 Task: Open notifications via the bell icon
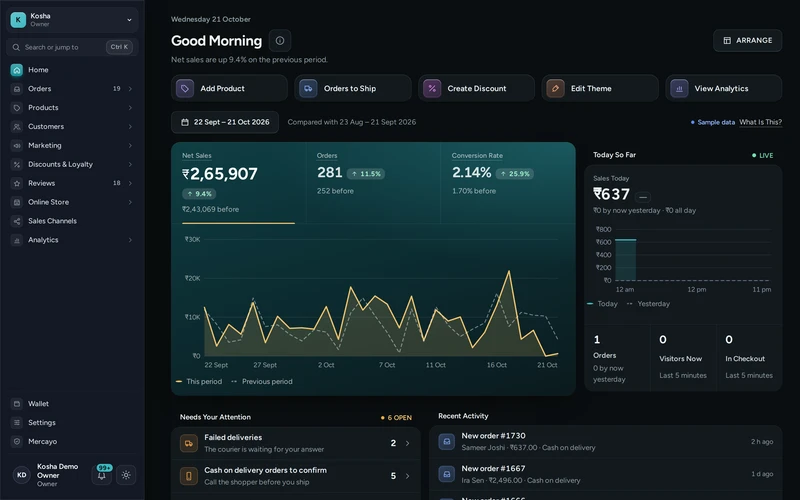coord(102,475)
